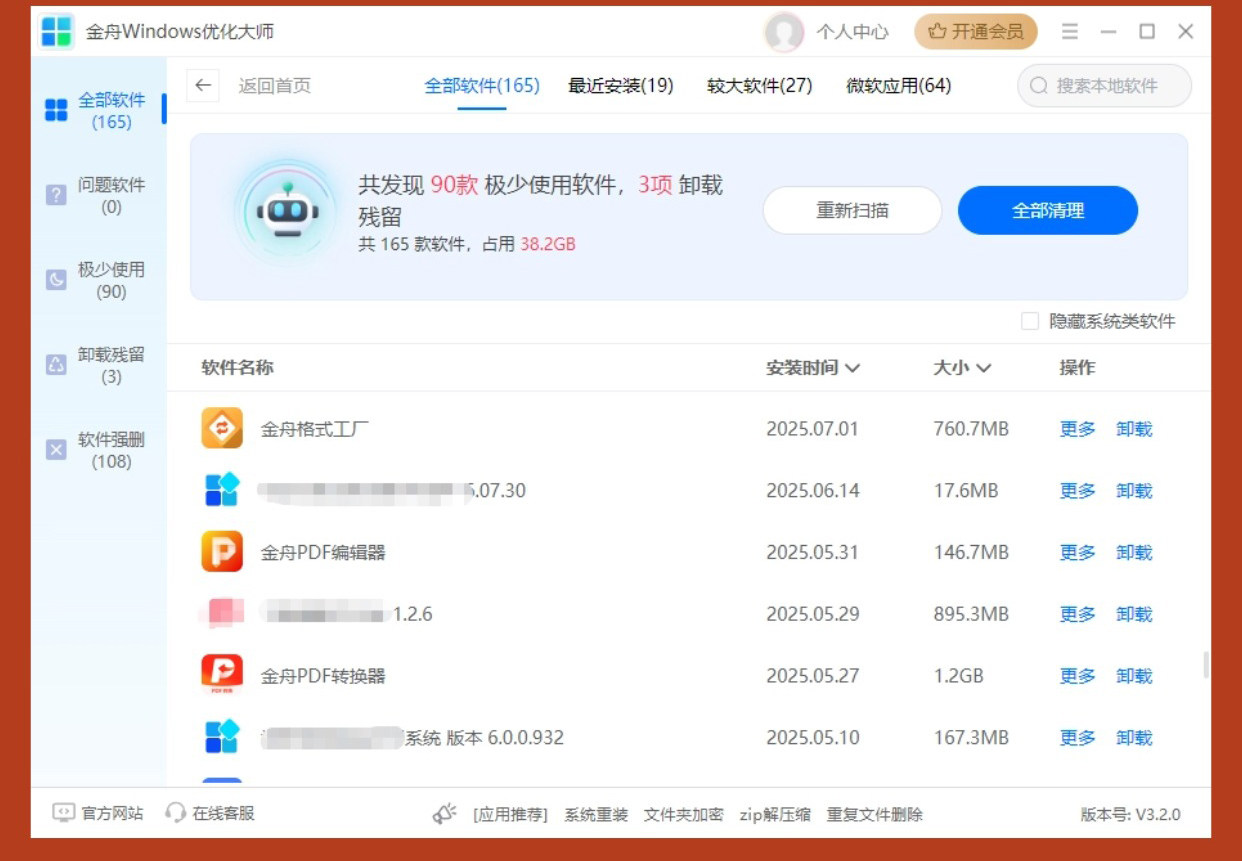Click the blue icon in the 2025.06.14 row
Image resolution: width=1242 pixels, height=861 pixels.
[222, 490]
